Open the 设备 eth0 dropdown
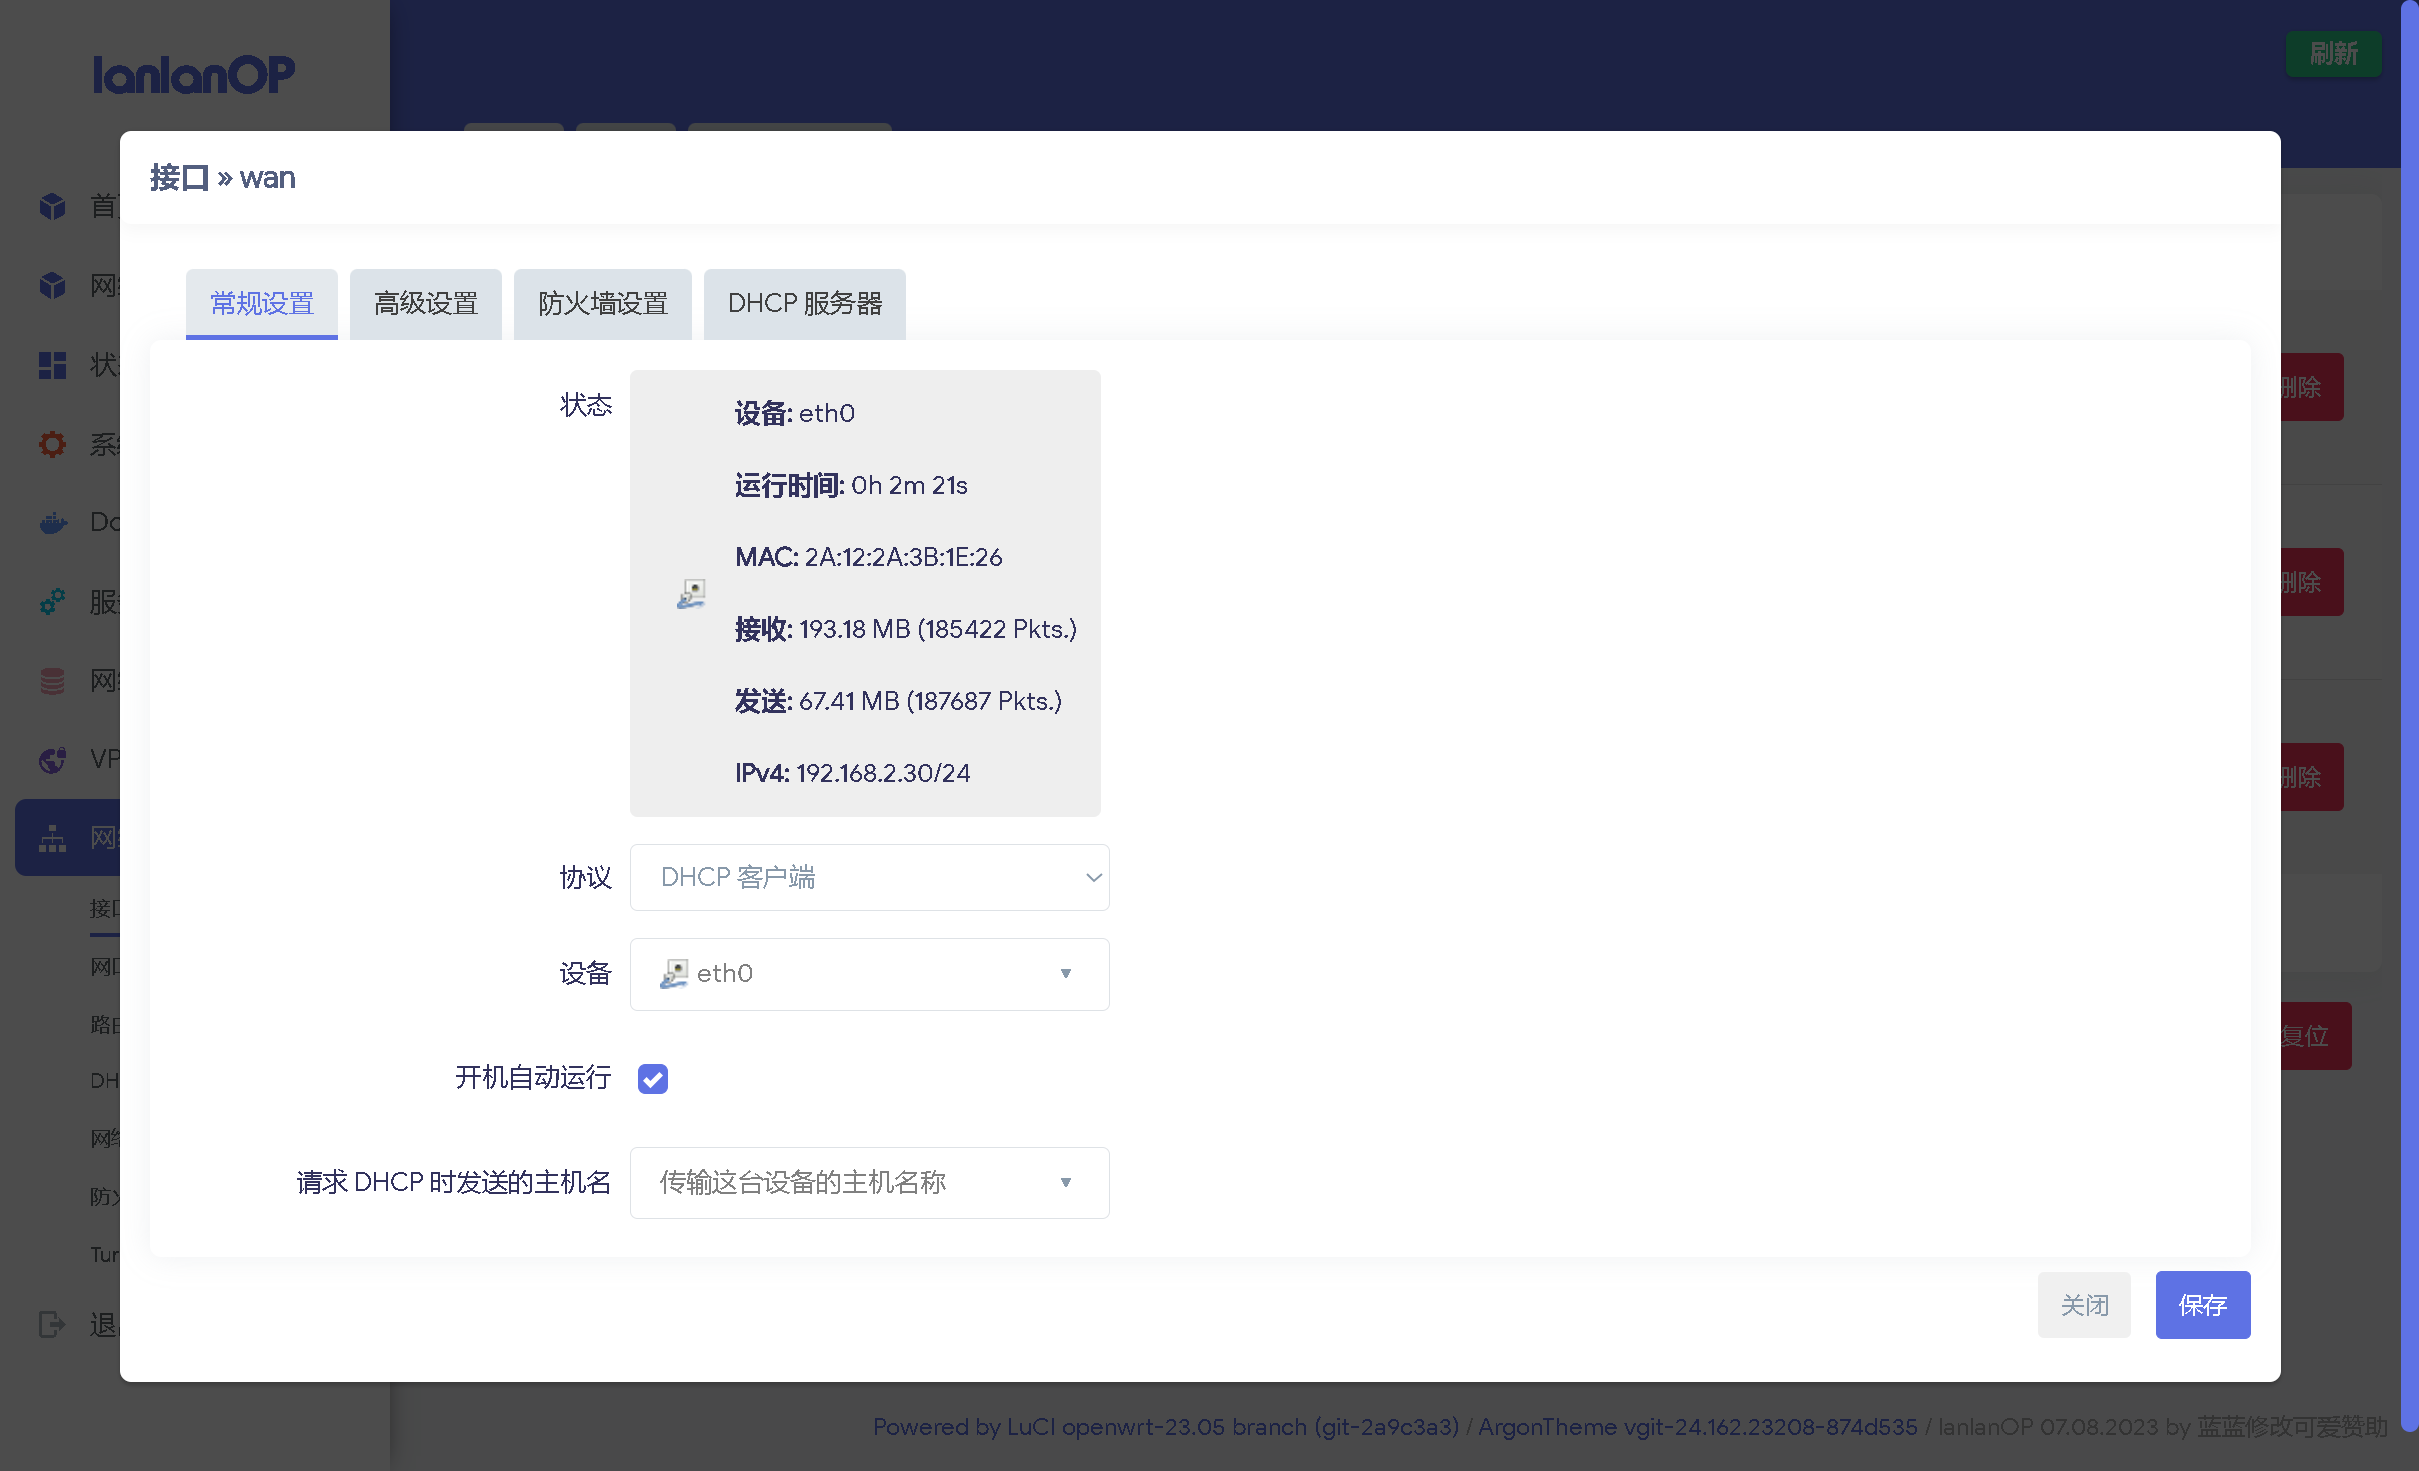The width and height of the screenshot is (2419, 1471). pyautogui.click(x=870, y=973)
